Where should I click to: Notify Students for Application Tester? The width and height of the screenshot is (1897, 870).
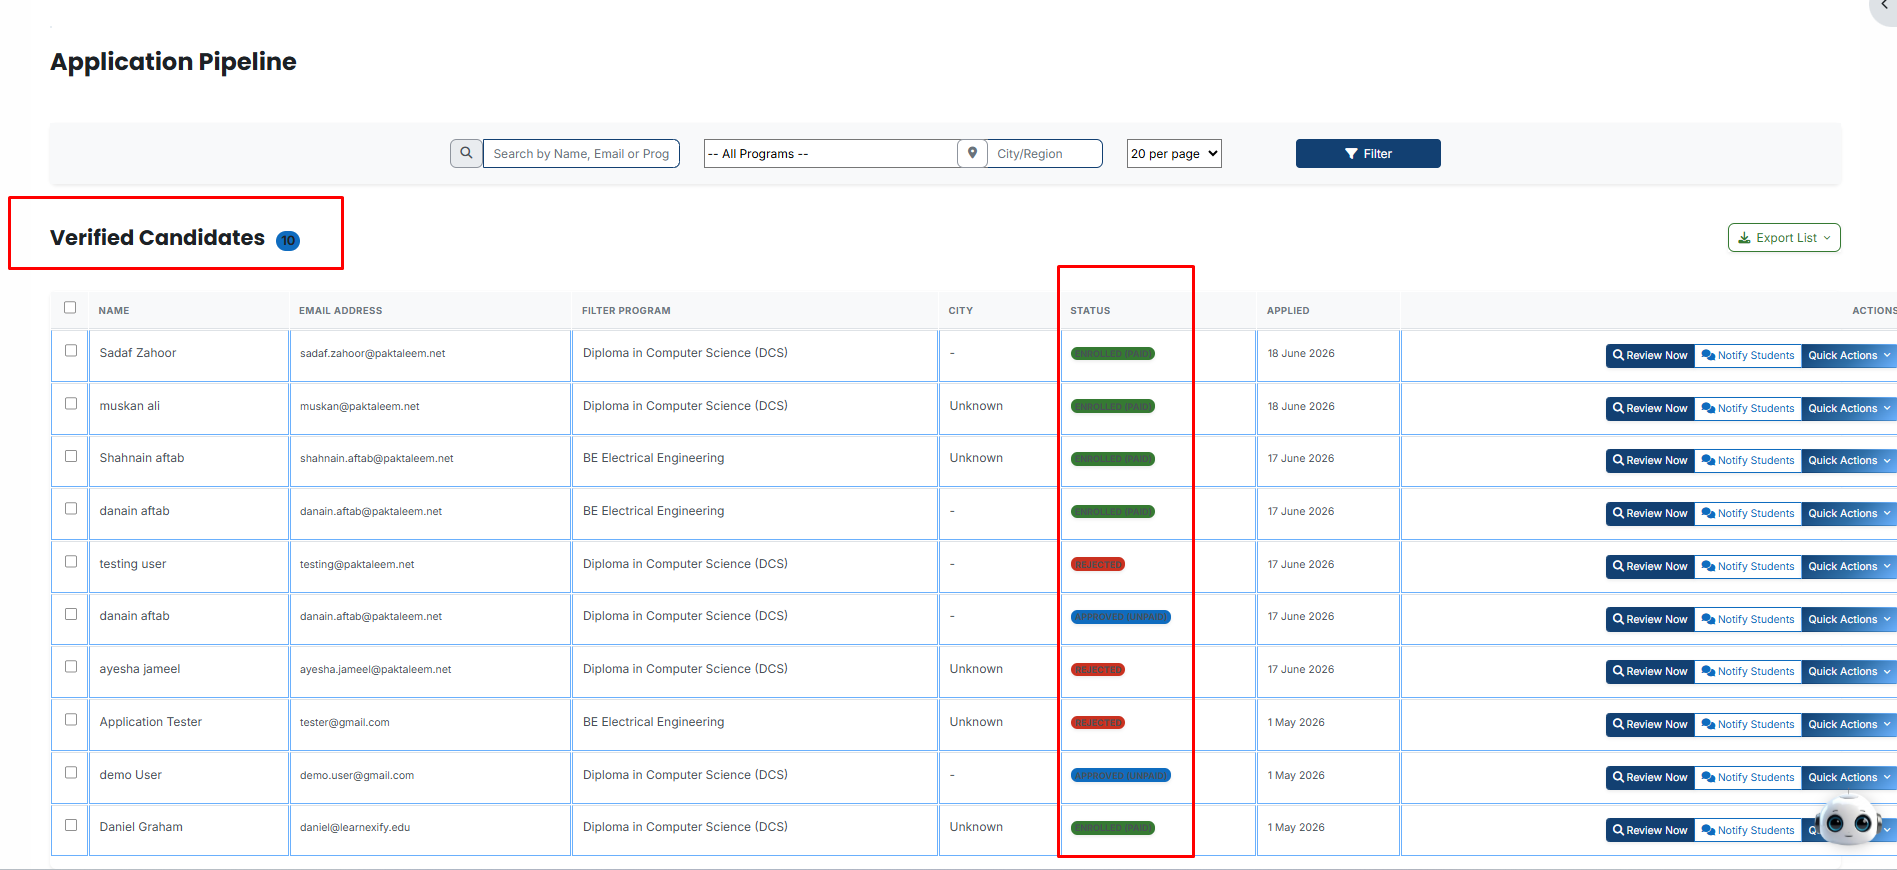1748,725
